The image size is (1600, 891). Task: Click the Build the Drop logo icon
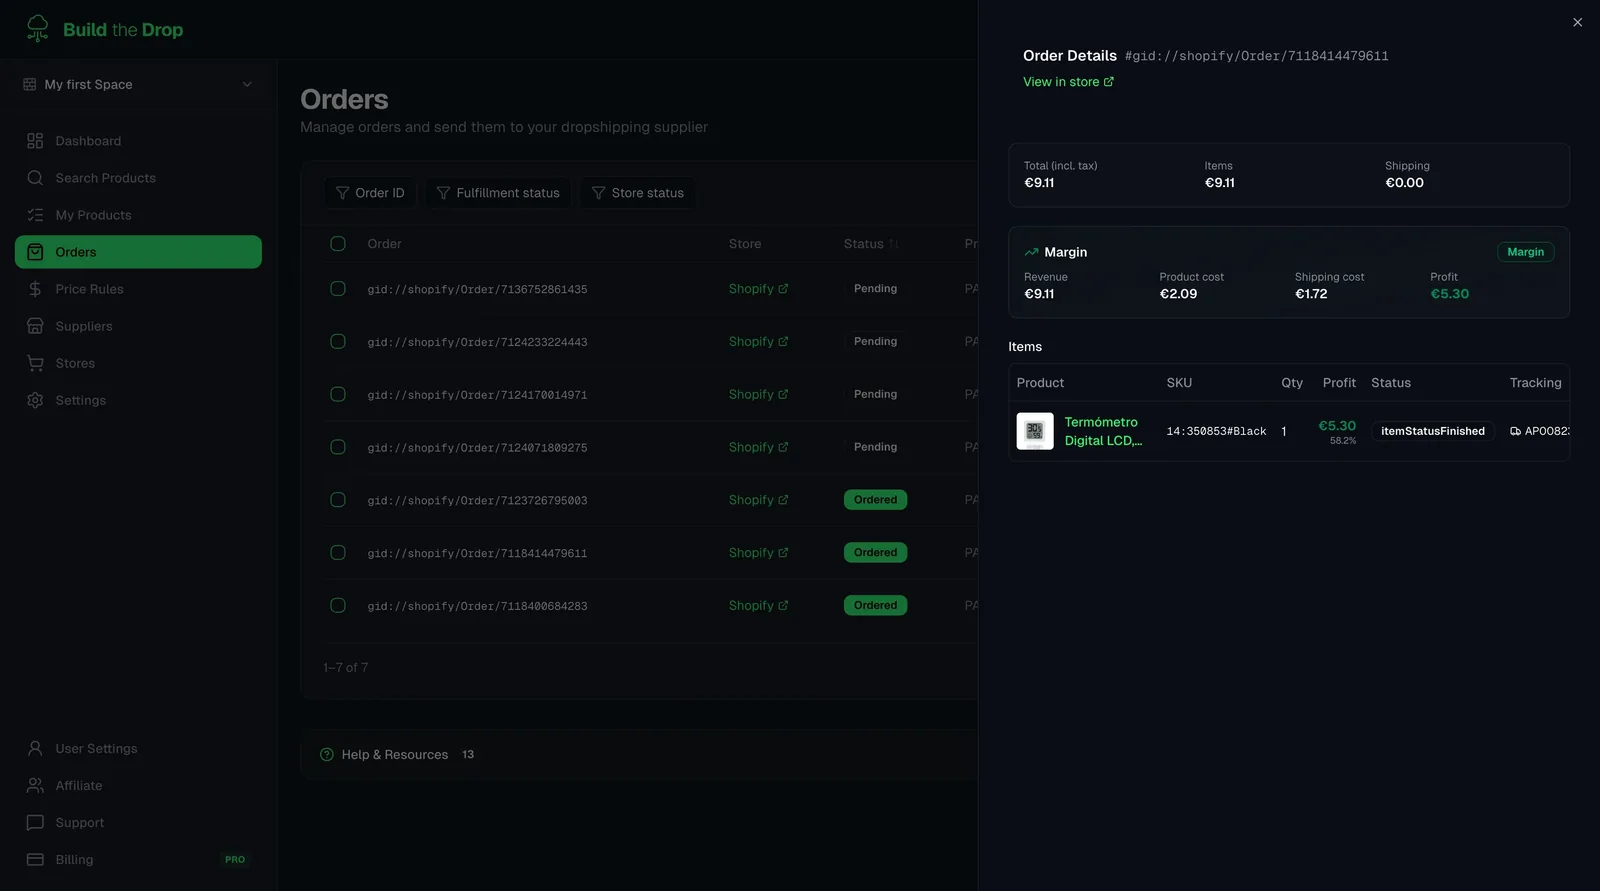[x=37, y=29]
